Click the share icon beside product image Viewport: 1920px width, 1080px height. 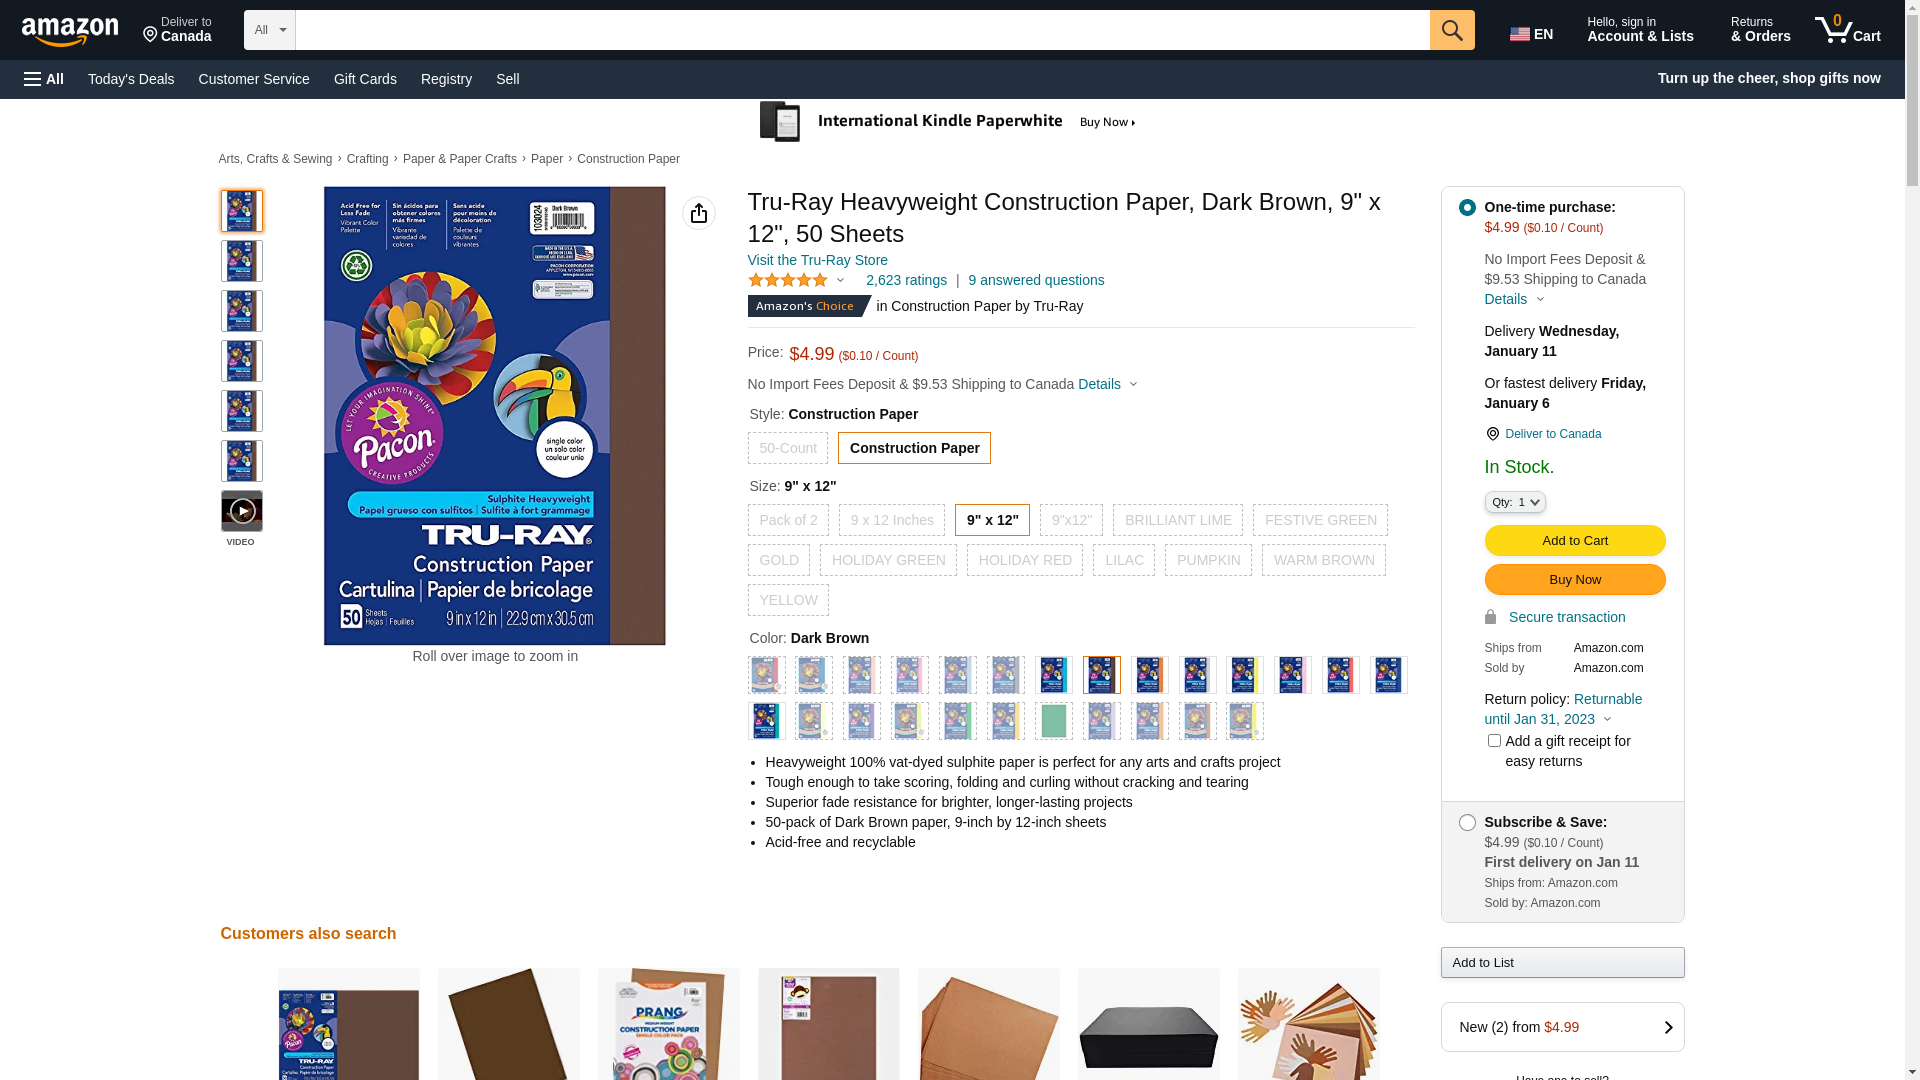[x=699, y=213]
